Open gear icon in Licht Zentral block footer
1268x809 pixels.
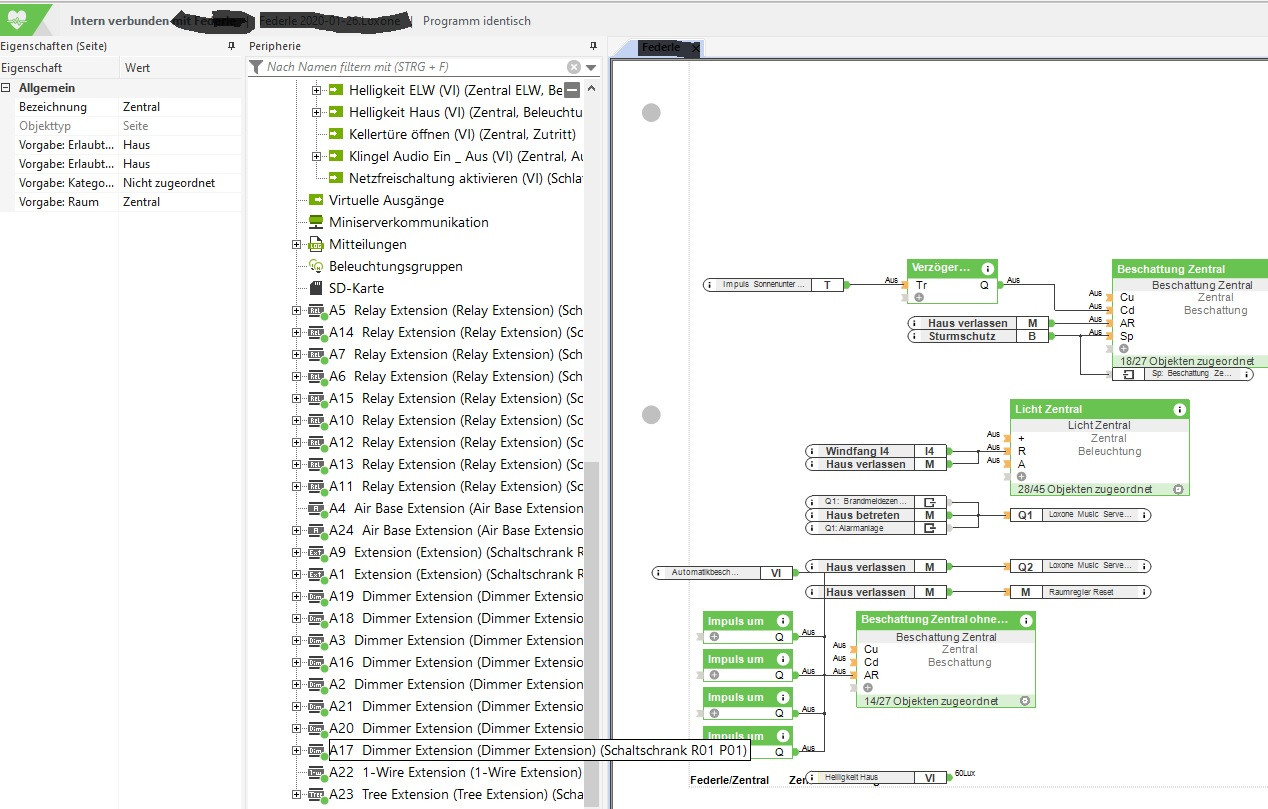pyautogui.click(x=1178, y=489)
